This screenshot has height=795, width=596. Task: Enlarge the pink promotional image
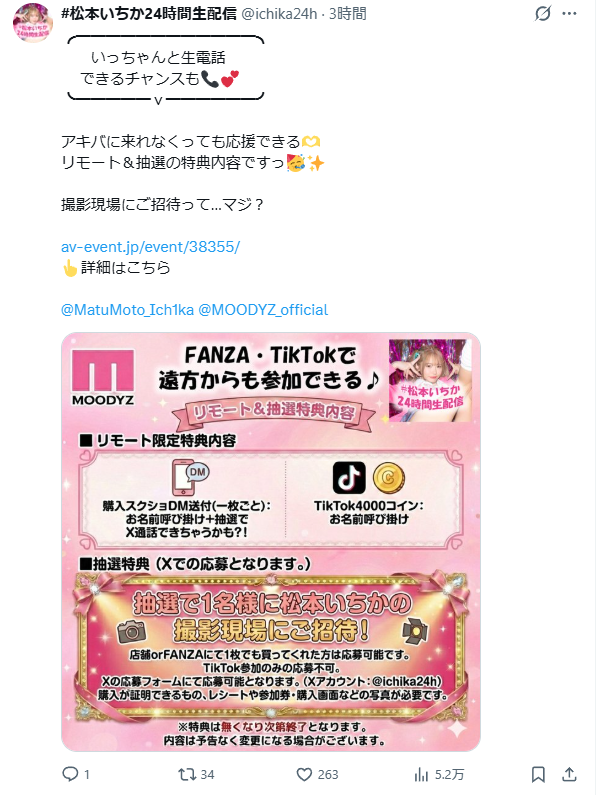271,541
